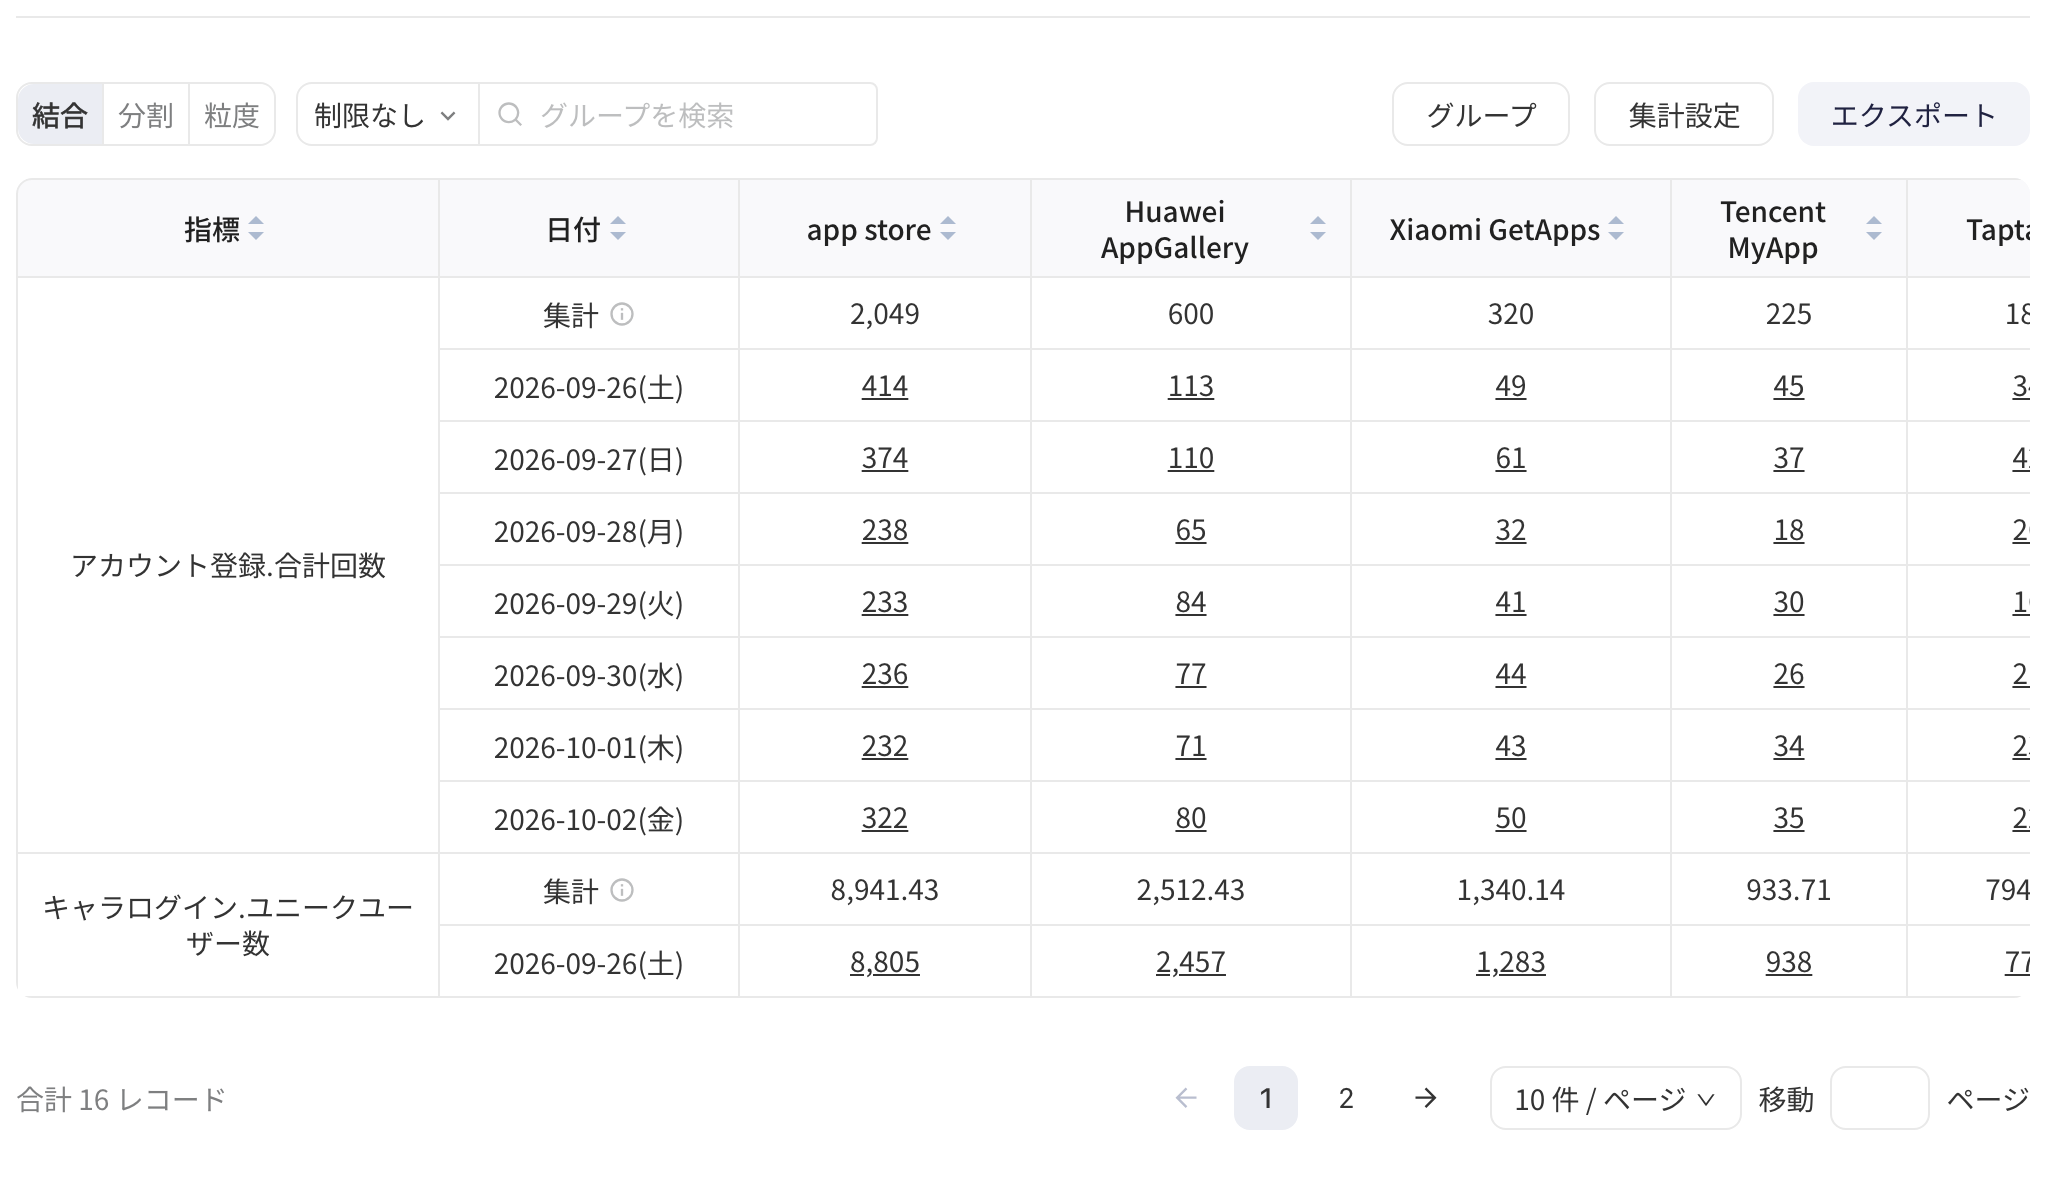Click the グループ button

click(x=1480, y=114)
